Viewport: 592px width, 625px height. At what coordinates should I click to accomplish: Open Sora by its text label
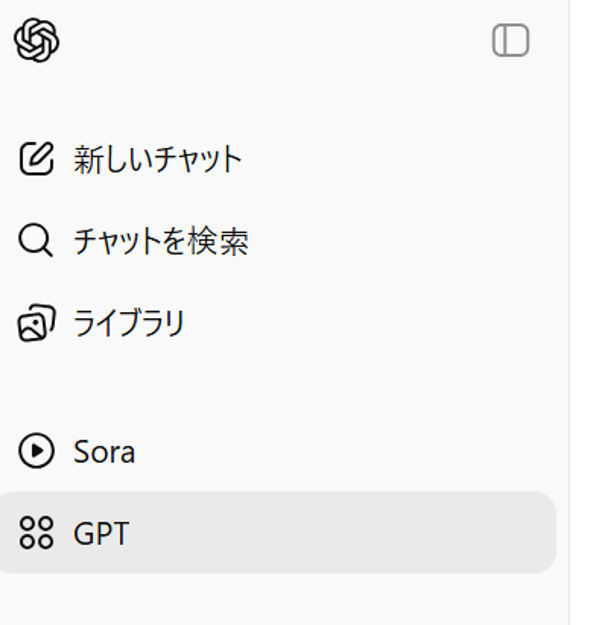click(104, 452)
